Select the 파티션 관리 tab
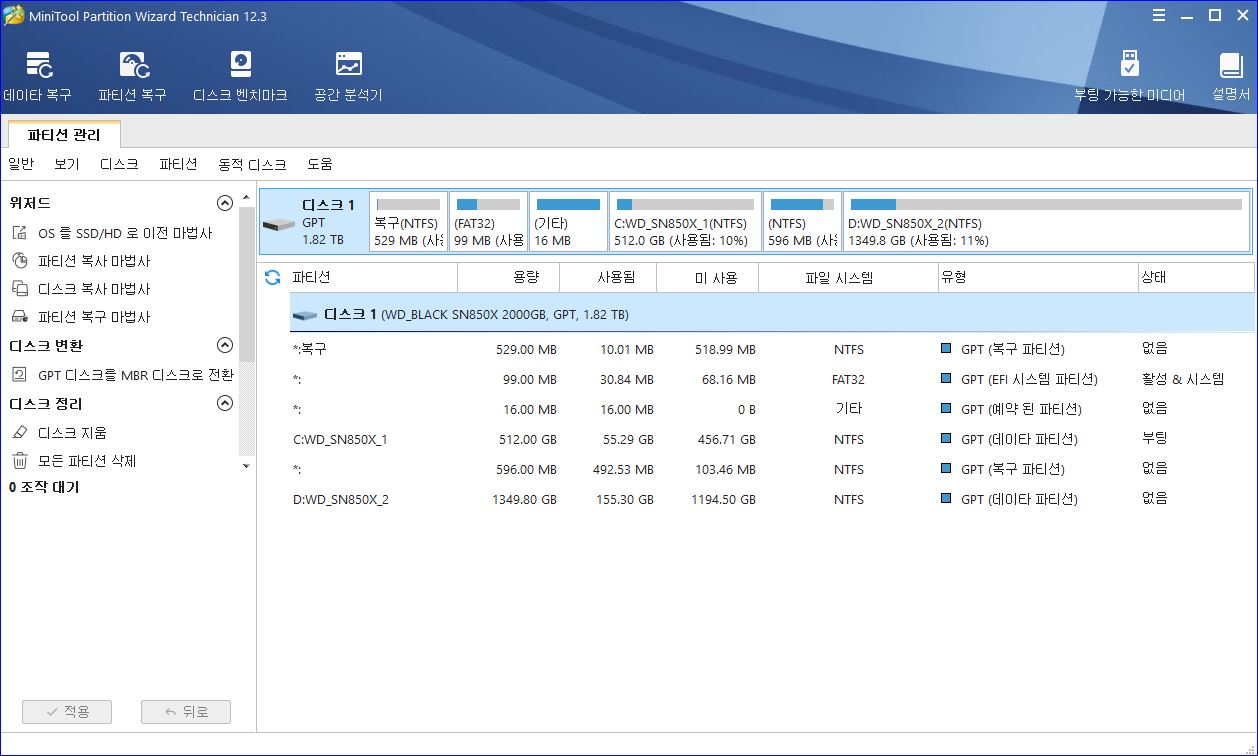The height and width of the screenshot is (756, 1258). pos(64,135)
